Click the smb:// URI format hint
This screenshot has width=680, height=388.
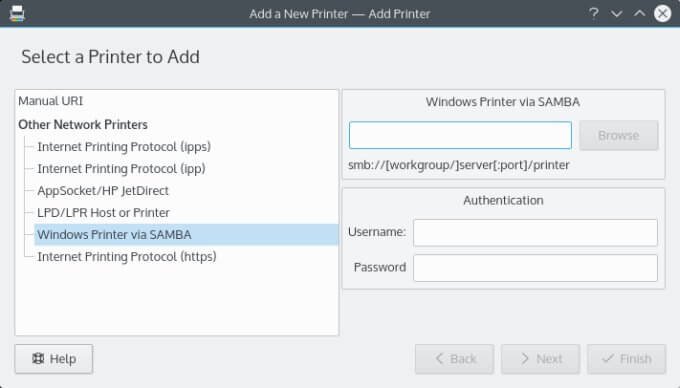click(459, 165)
